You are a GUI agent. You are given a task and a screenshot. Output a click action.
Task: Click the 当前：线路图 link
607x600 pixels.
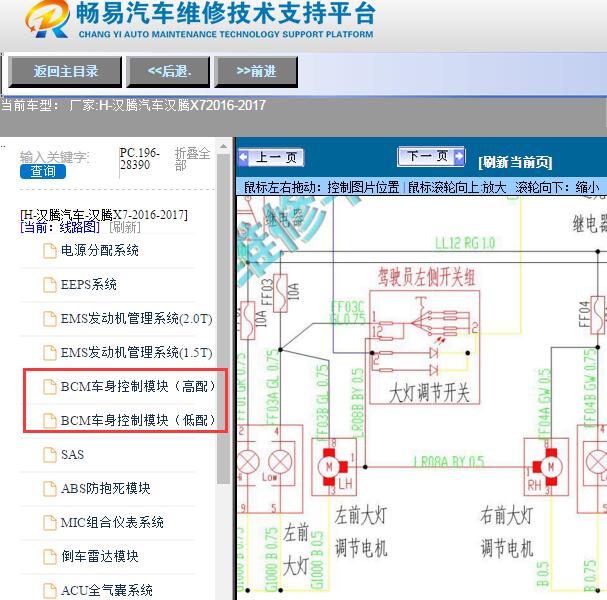[x=60, y=227]
